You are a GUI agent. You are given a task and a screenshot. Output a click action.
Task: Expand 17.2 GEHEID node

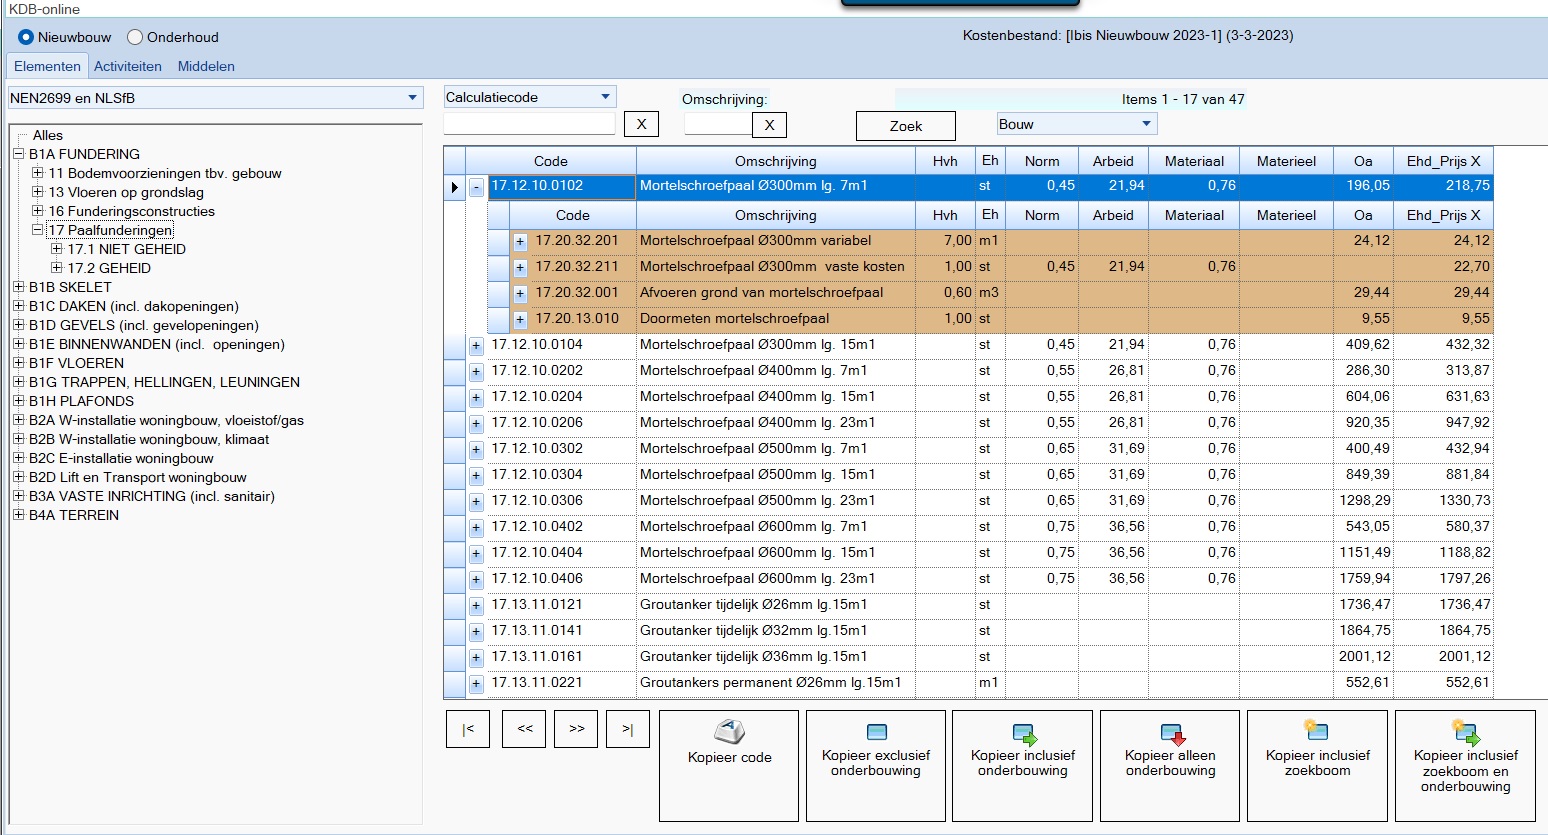[x=56, y=268]
